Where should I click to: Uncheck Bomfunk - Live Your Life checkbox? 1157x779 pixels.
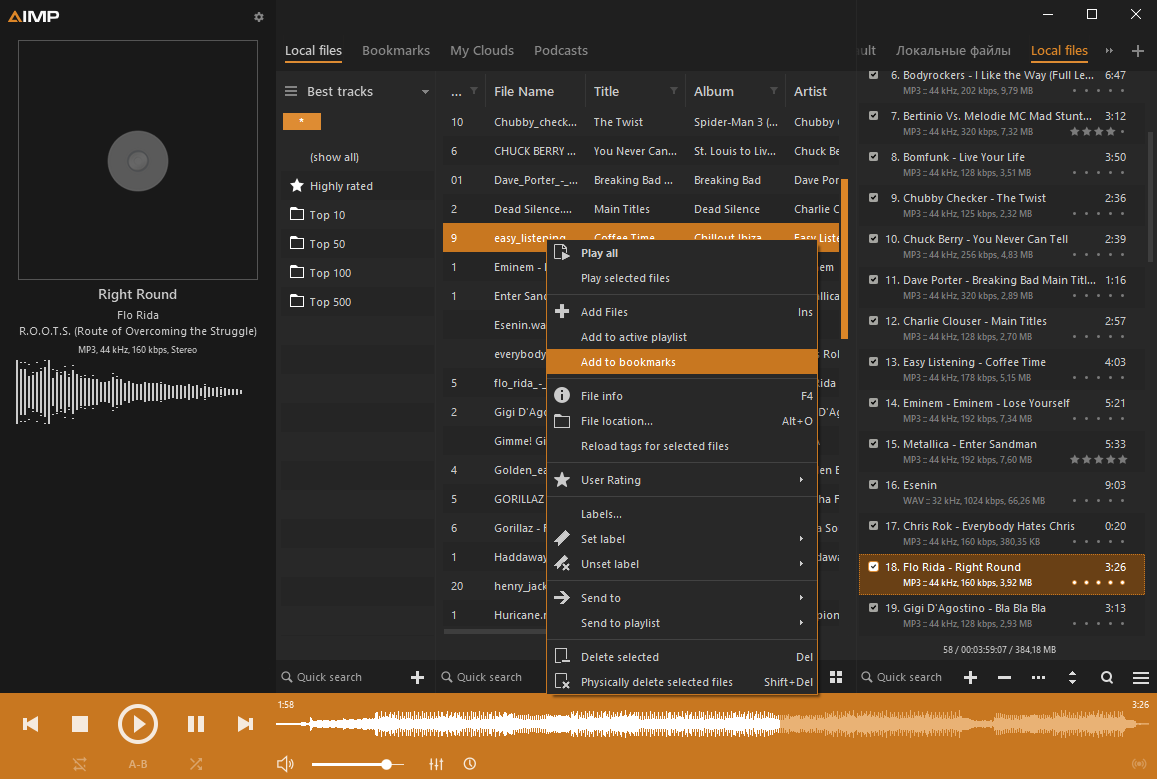874,156
